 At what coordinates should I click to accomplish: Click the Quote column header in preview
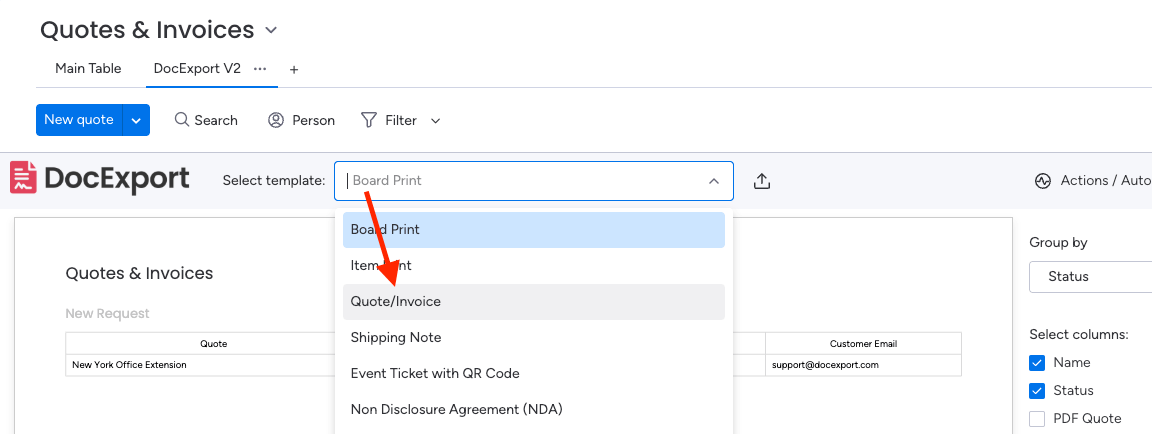(214, 344)
